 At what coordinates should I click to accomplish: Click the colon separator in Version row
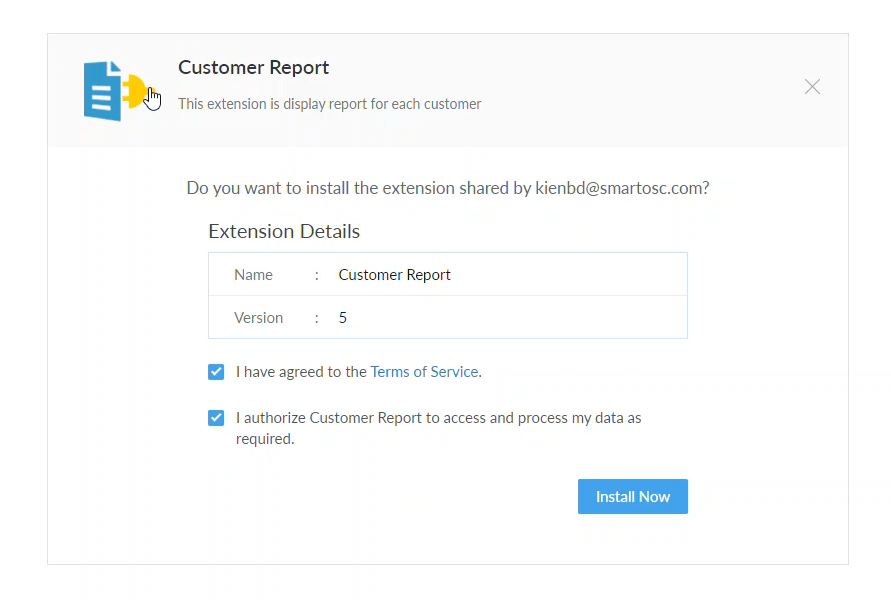[x=317, y=318]
